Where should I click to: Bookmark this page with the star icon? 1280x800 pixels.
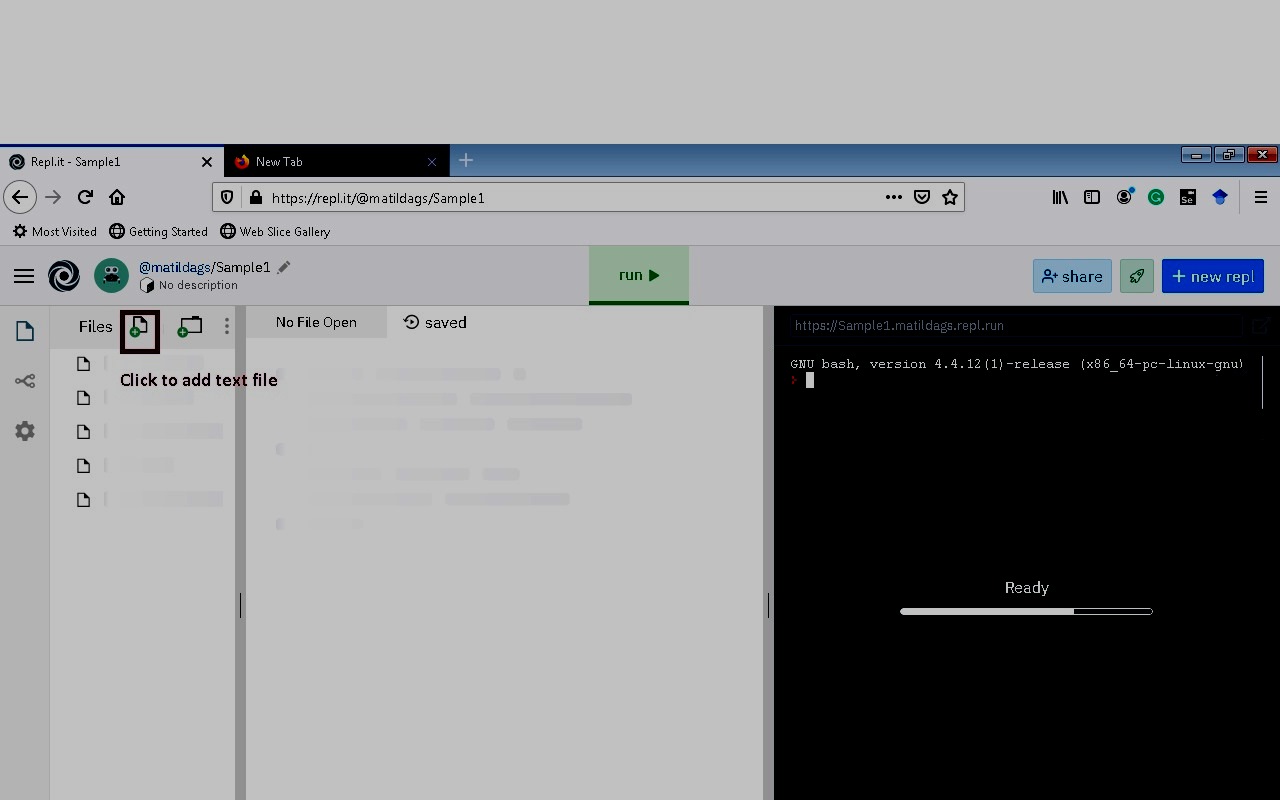point(949,197)
